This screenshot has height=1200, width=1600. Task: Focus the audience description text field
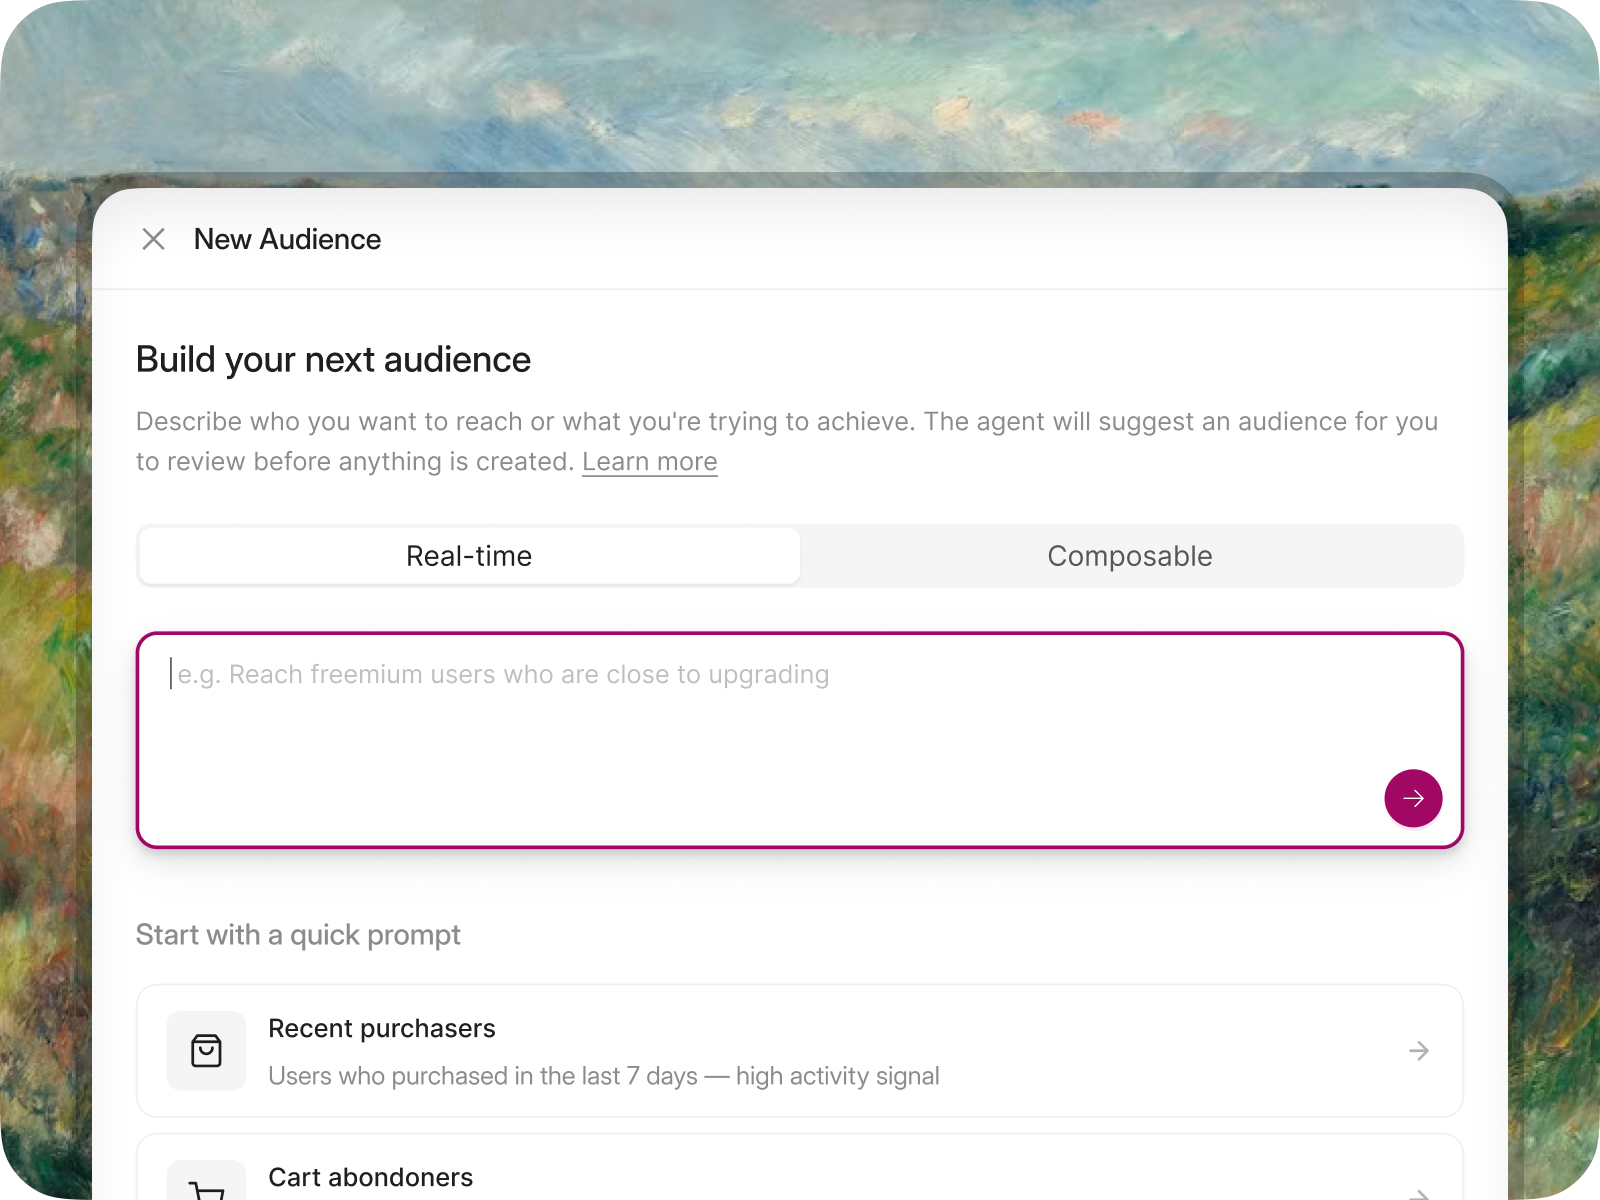click(x=800, y=740)
